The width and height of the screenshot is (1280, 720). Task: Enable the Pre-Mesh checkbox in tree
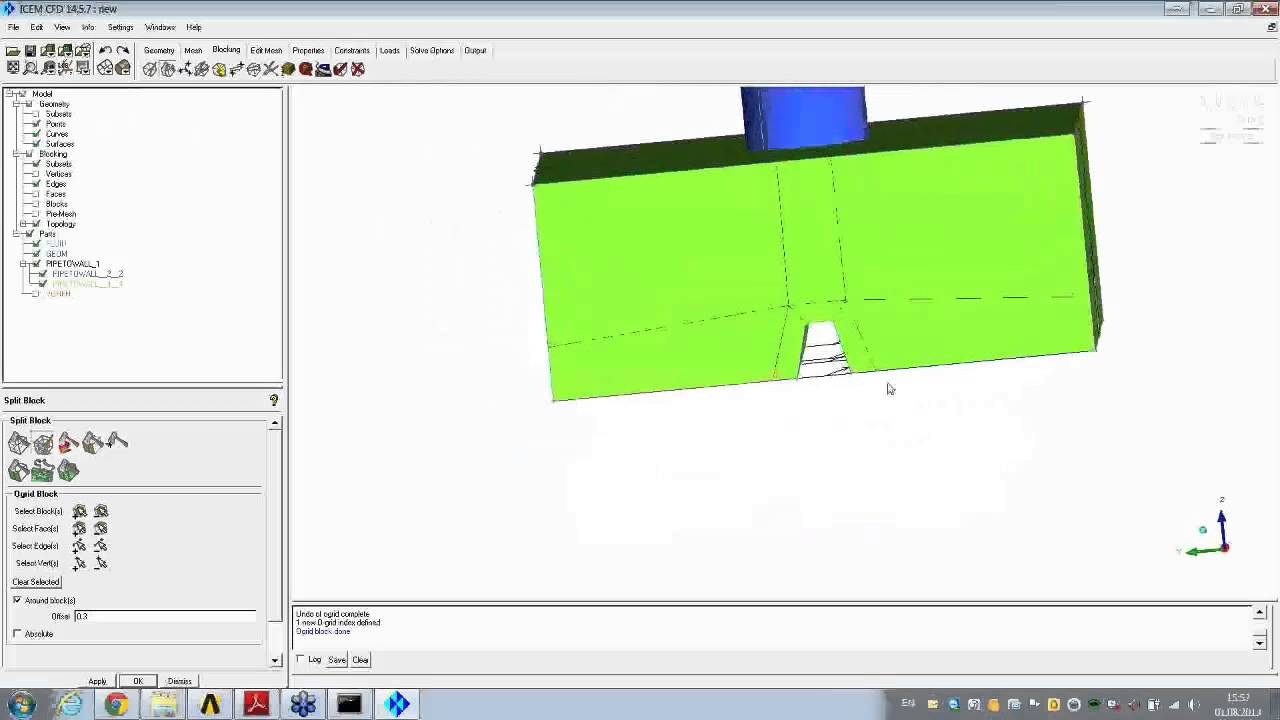pyautogui.click(x=36, y=214)
